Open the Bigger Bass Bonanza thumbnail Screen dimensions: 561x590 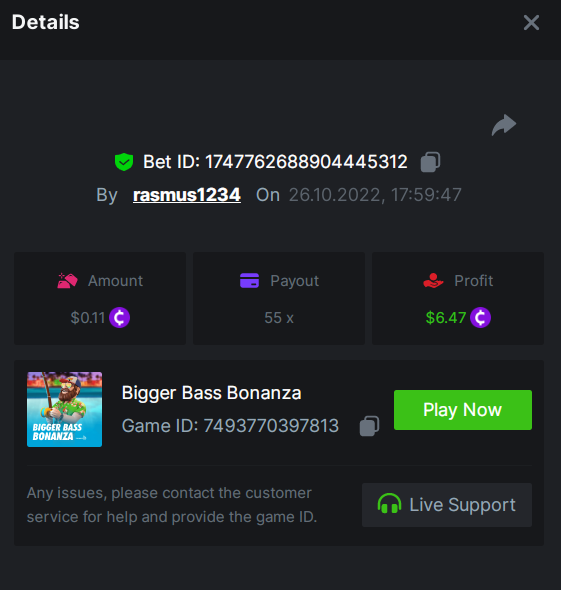click(x=64, y=409)
